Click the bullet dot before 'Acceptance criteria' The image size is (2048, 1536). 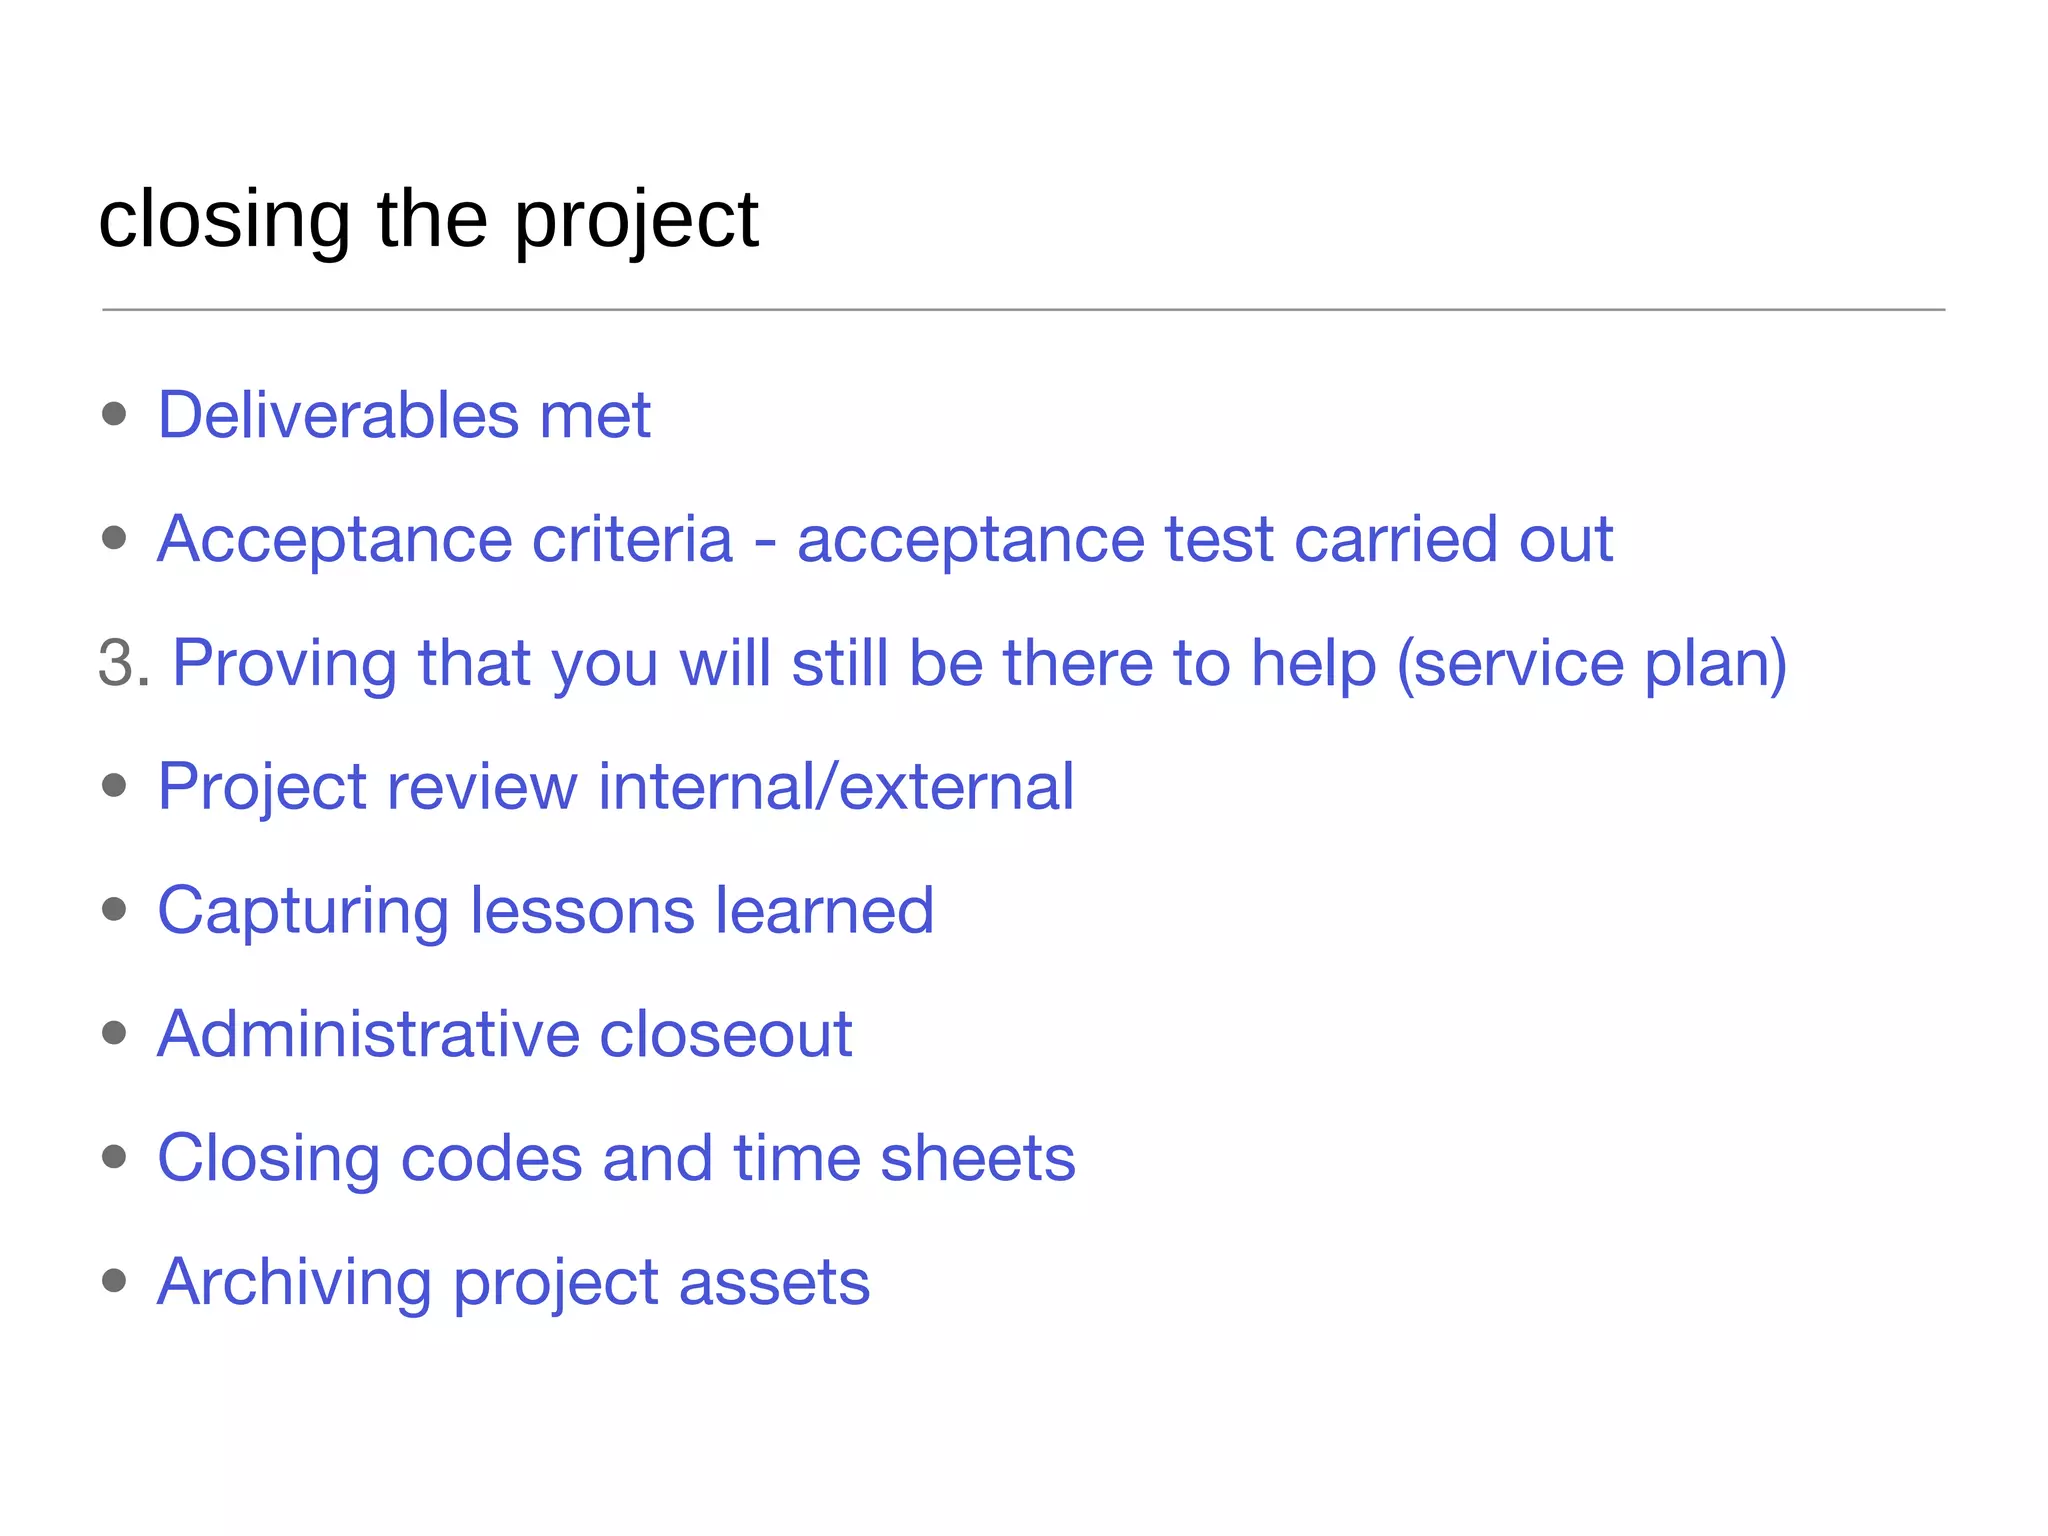coord(114,538)
